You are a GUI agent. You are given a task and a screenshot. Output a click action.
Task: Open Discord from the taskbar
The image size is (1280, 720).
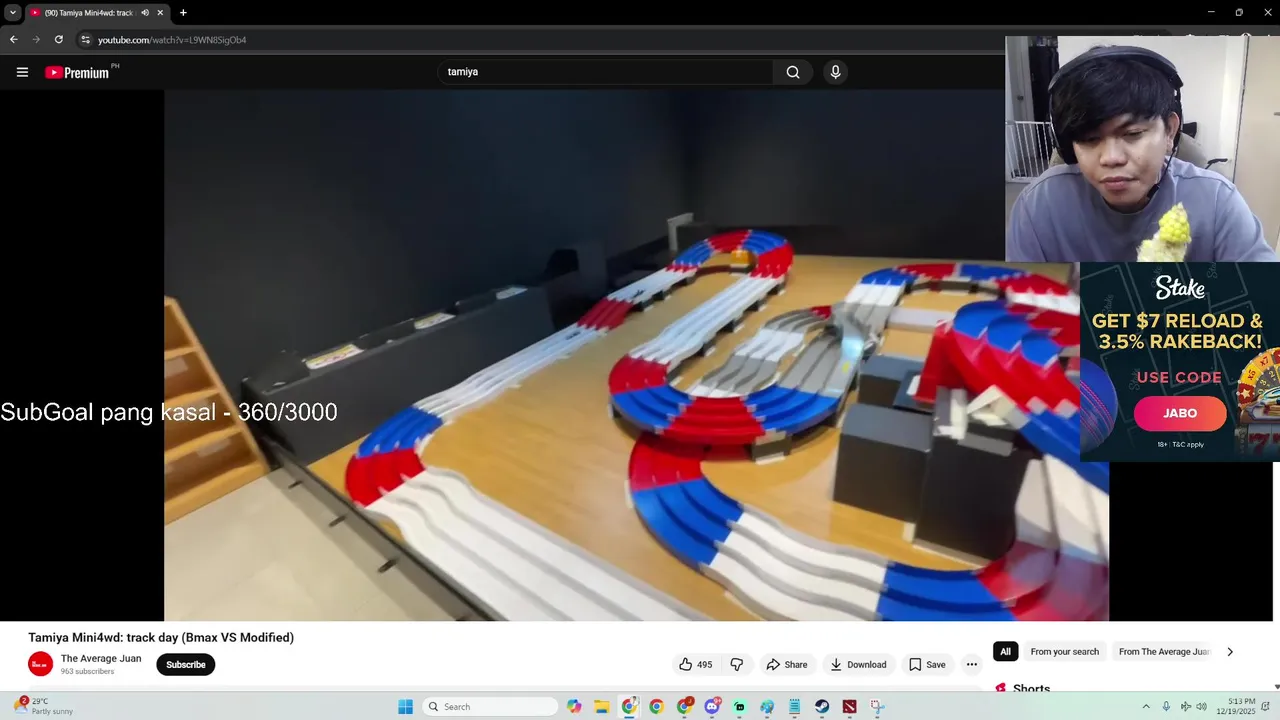(712, 707)
